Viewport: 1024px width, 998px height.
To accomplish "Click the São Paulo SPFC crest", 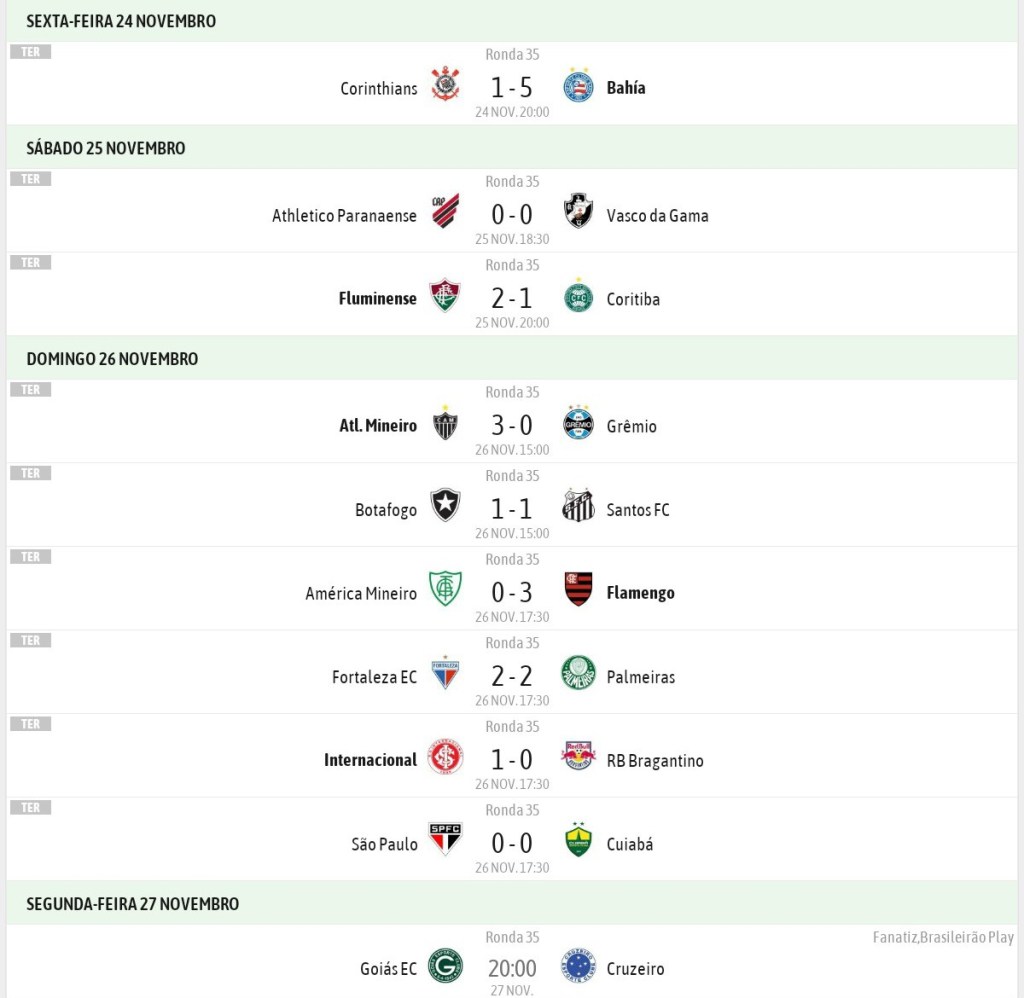I will click(x=445, y=840).
